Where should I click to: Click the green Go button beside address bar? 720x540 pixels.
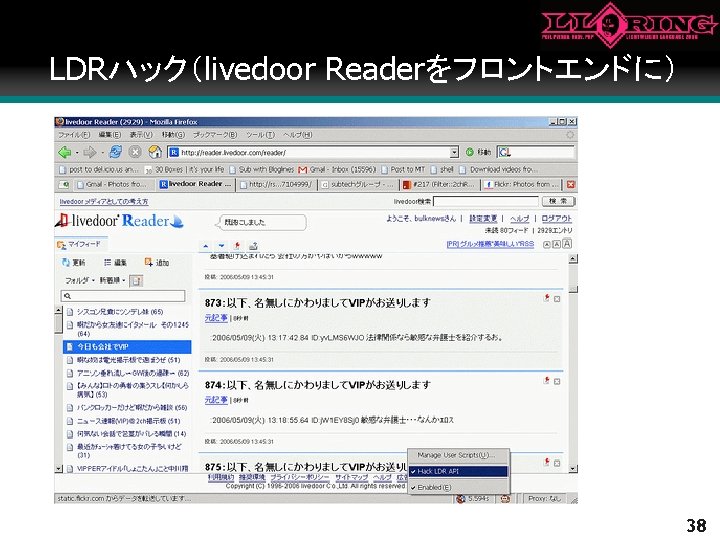(469, 152)
